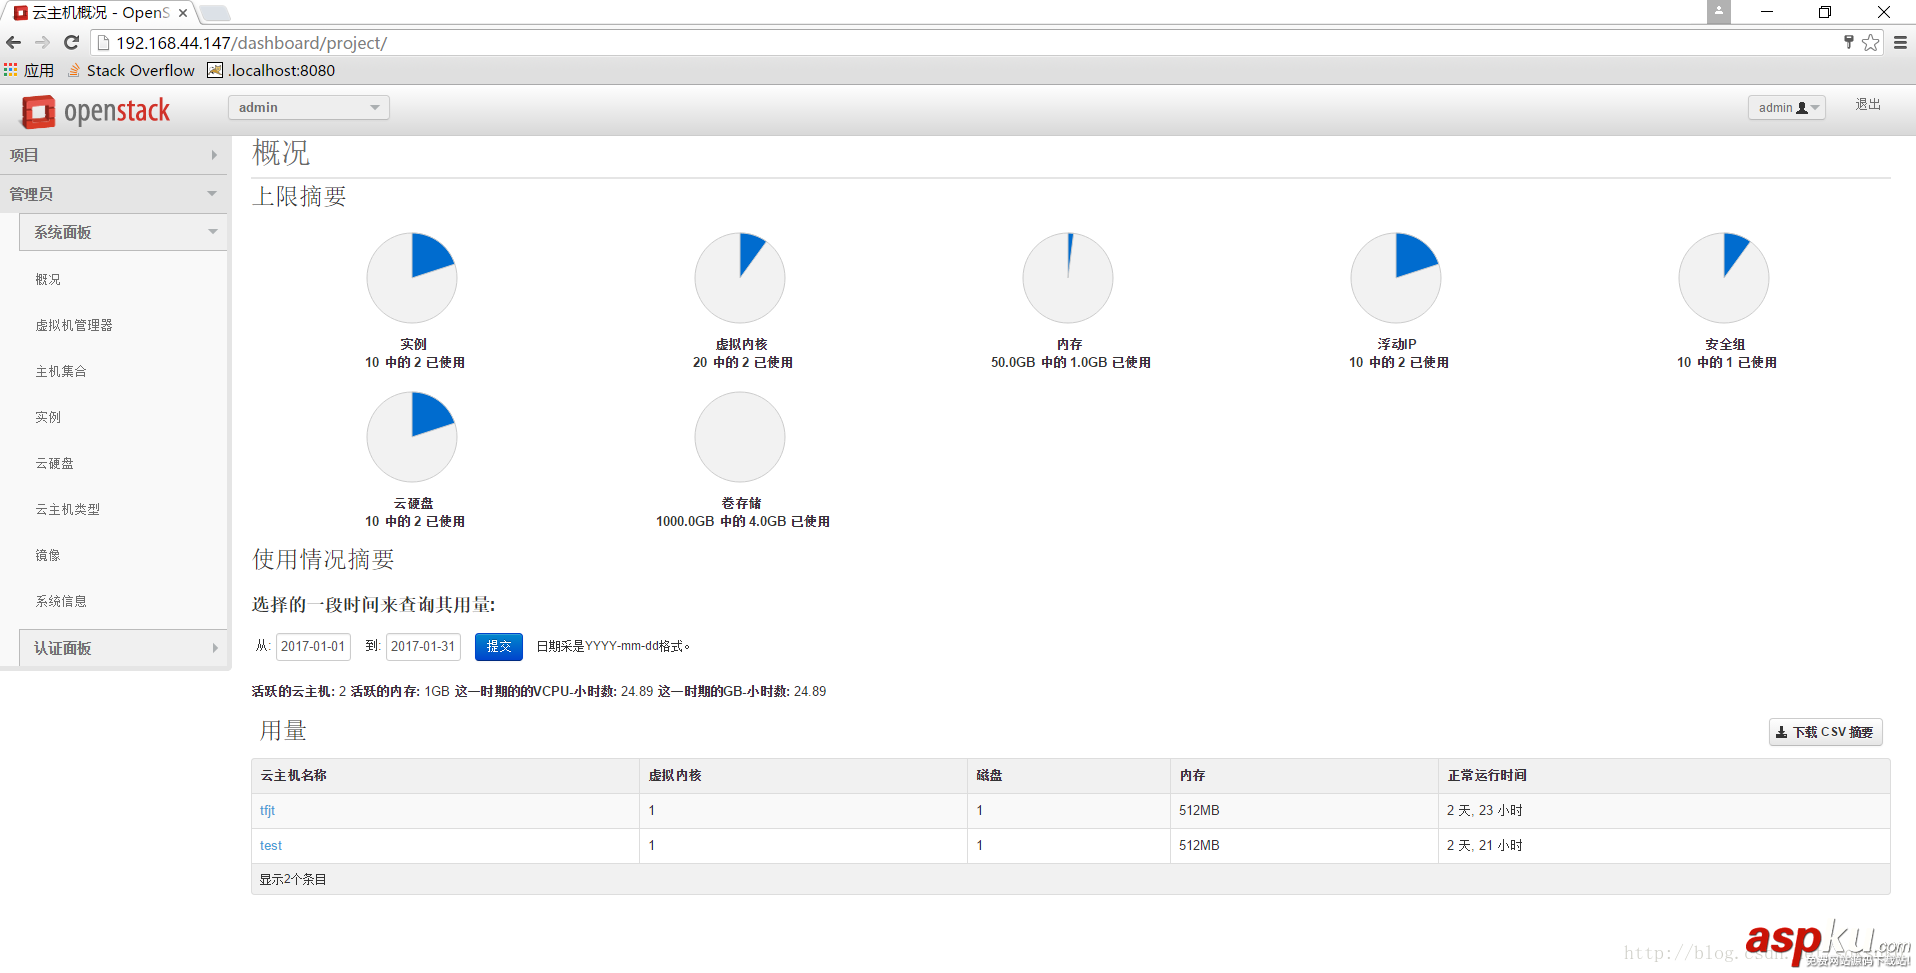Open the Apps grid in bookmarks bar
The height and width of the screenshot is (973, 1916).
coord(29,70)
